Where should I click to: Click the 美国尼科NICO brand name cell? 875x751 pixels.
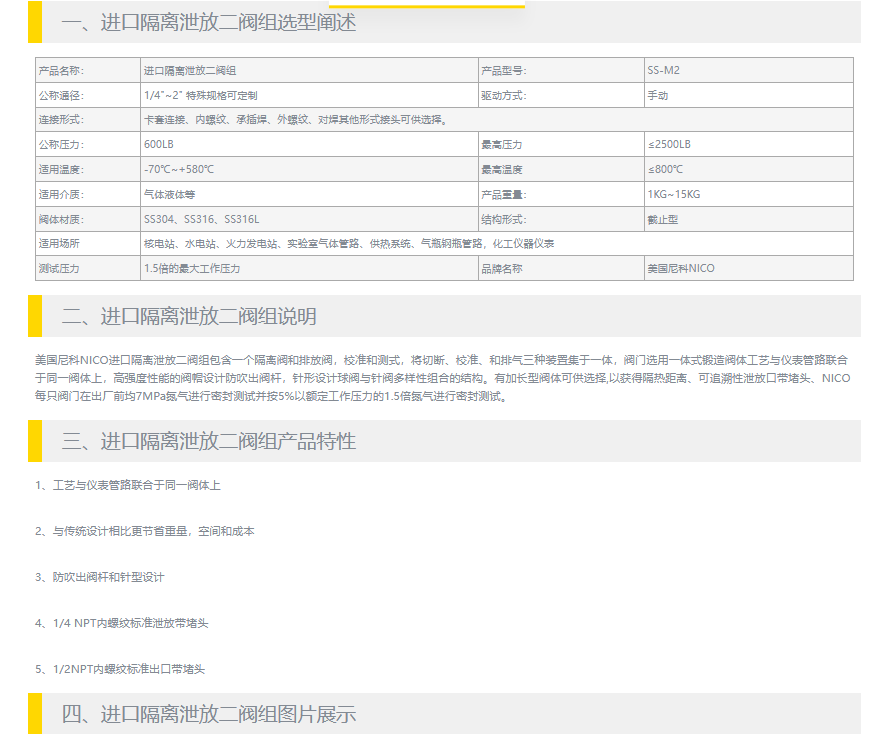pyautogui.click(x=681, y=269)
